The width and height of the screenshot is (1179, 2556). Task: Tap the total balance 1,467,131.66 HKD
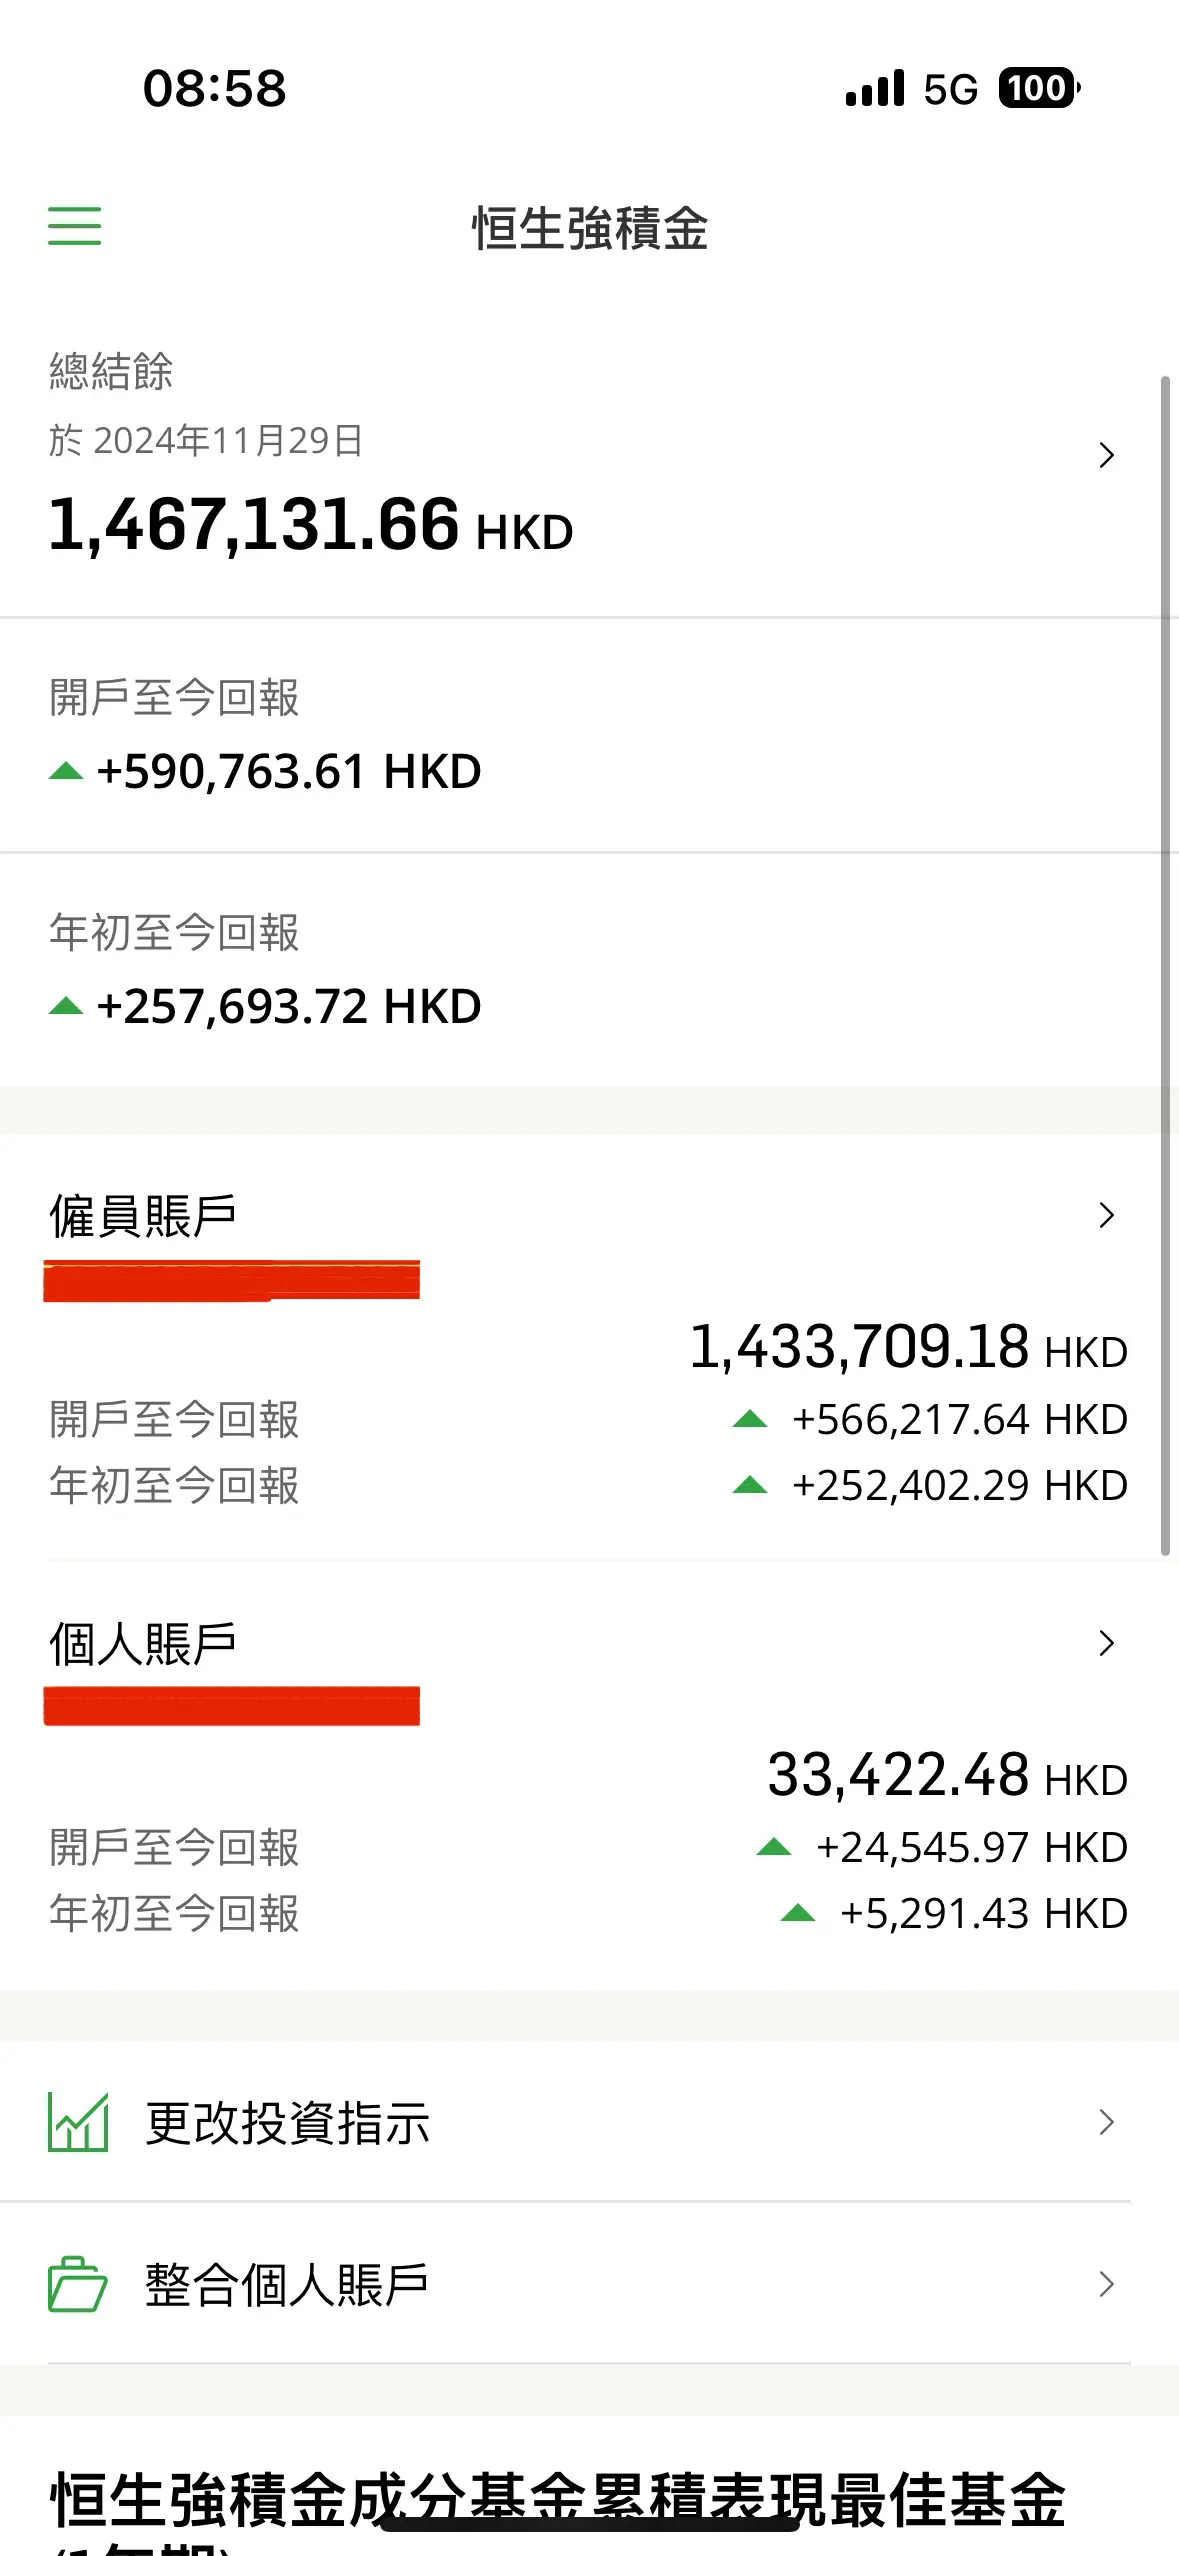click(310, 525)
